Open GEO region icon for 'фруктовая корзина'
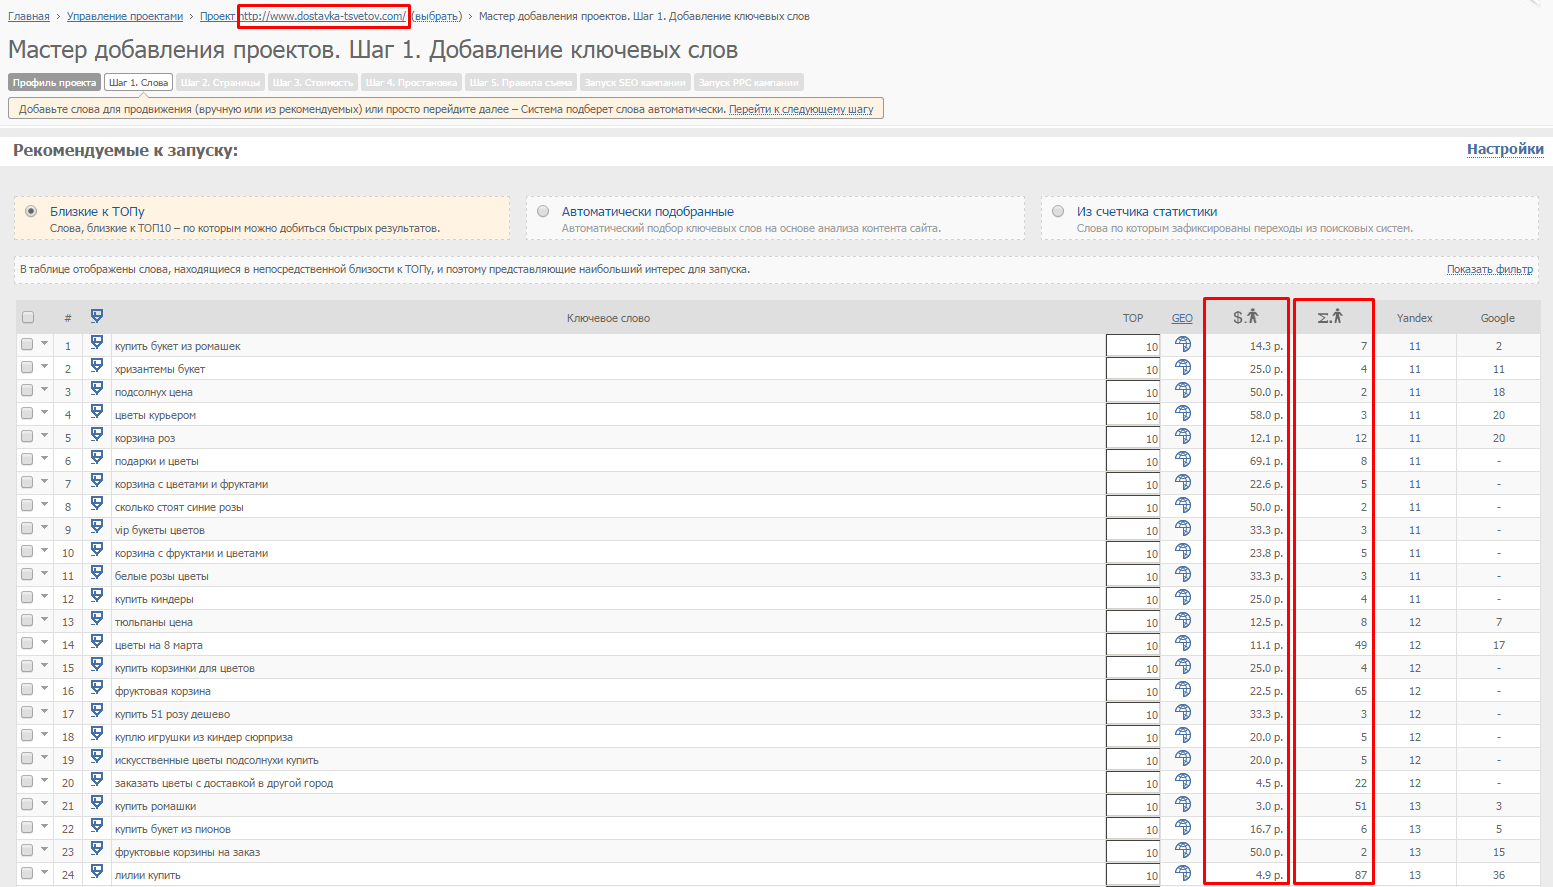The height and width of the screenshot is (887, 1553). (1183, 689)
